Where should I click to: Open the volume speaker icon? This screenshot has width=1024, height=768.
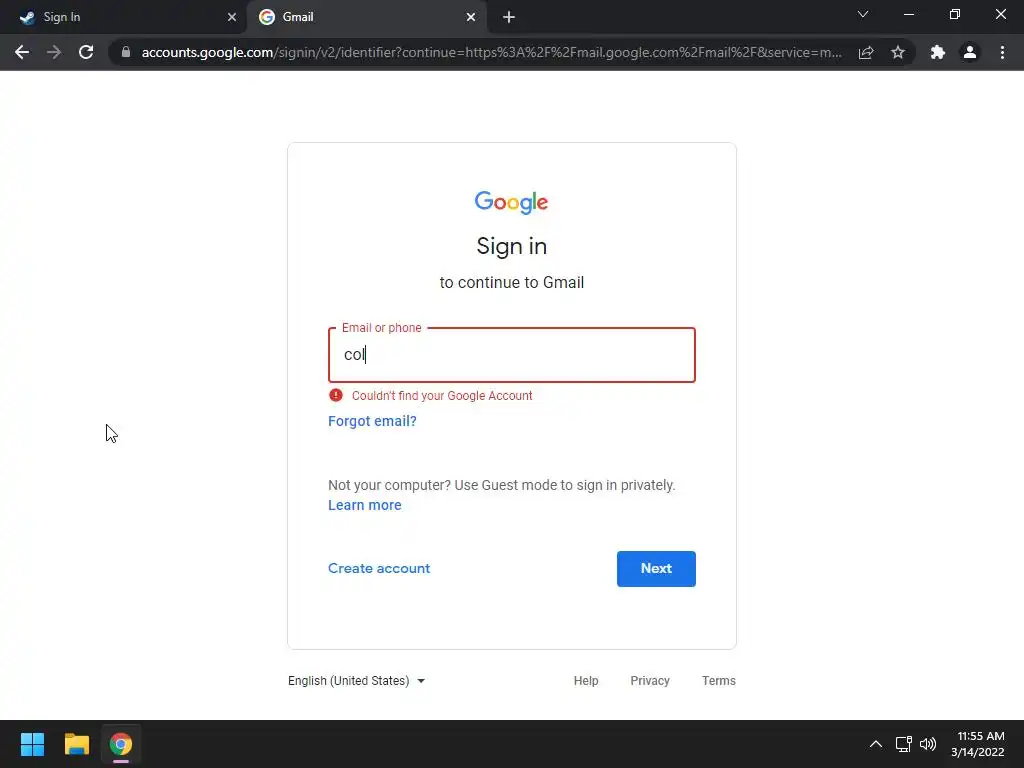[928, 744]
